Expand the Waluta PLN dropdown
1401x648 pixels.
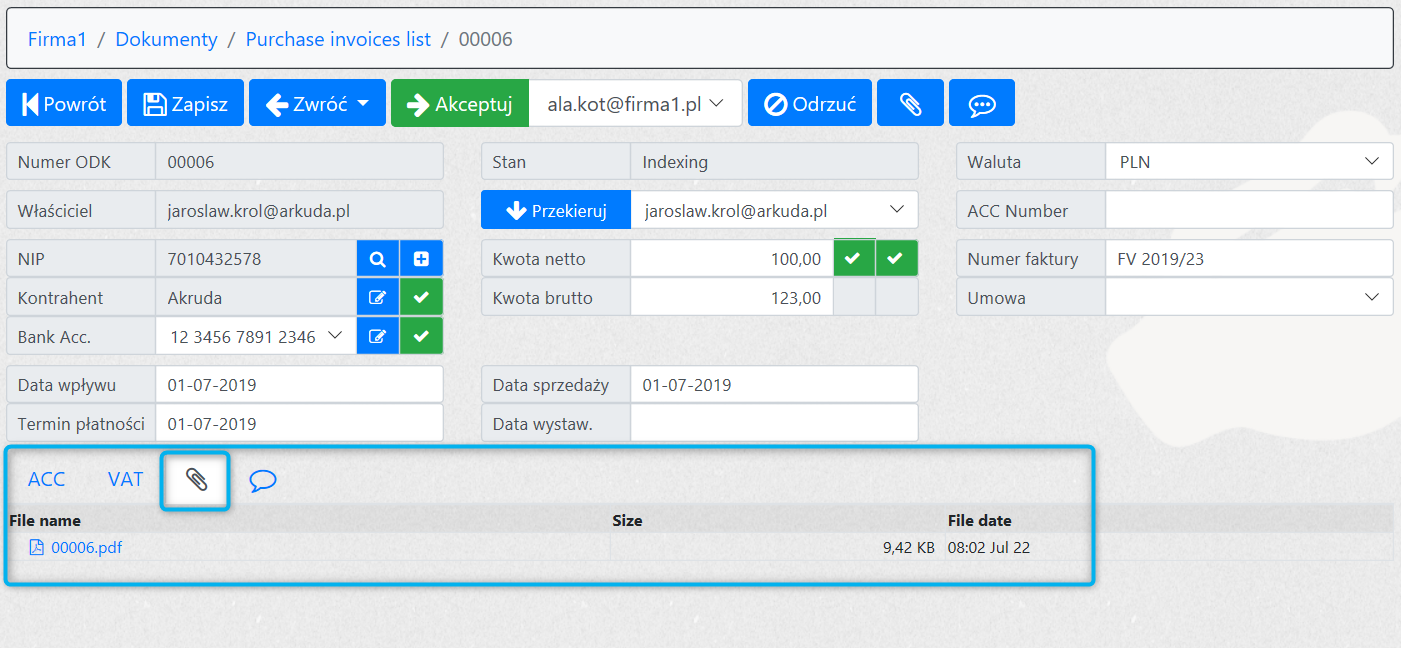pyautogui.click(x=1249, y=162)
